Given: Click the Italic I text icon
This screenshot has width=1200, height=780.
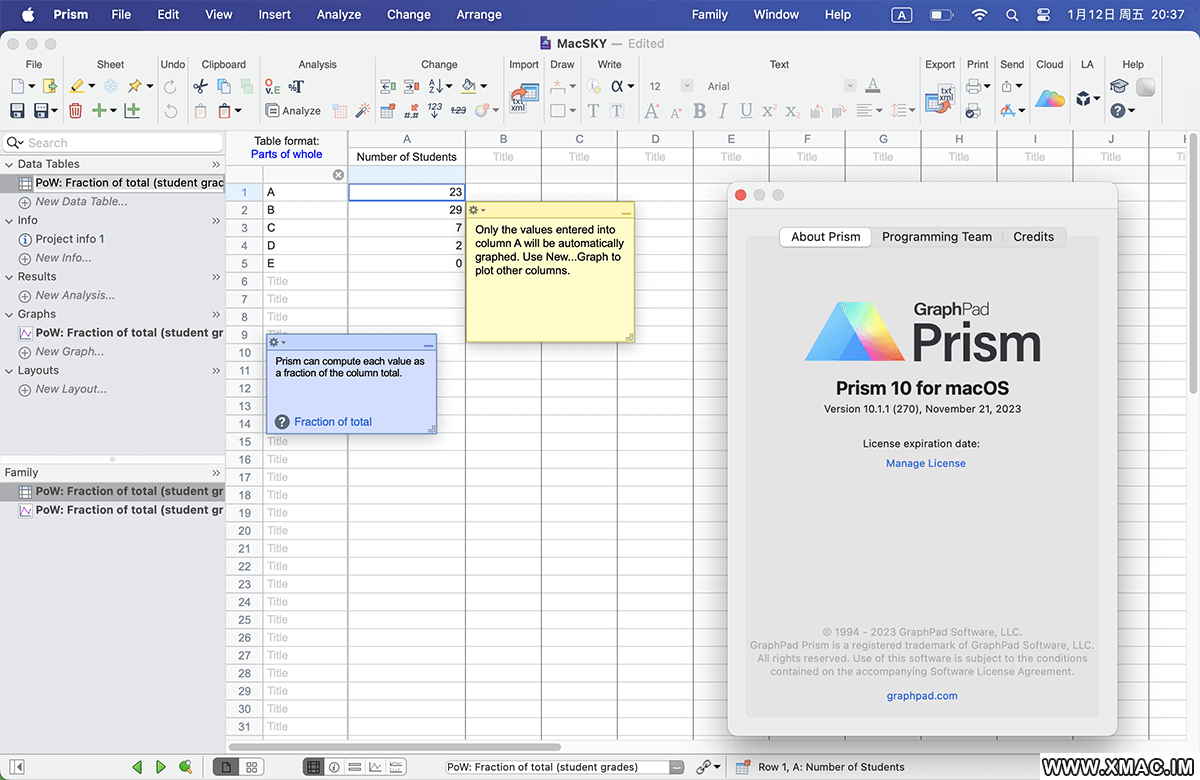Looking at the screenshot, I should [723, 111].
